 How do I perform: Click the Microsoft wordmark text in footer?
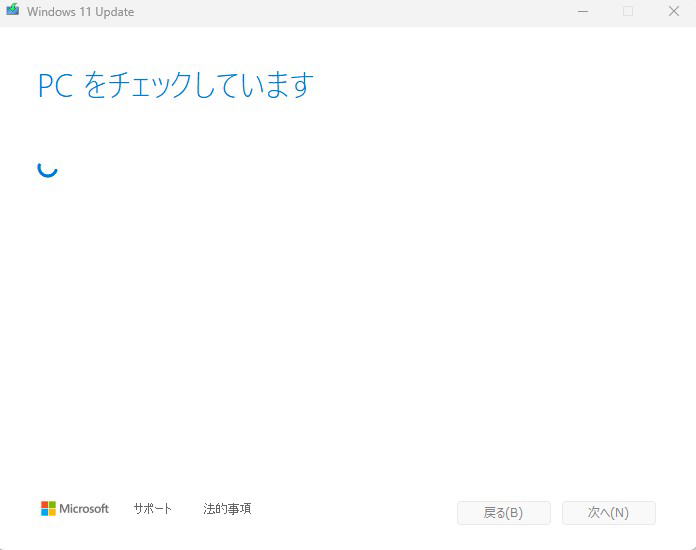click(84, 509)
